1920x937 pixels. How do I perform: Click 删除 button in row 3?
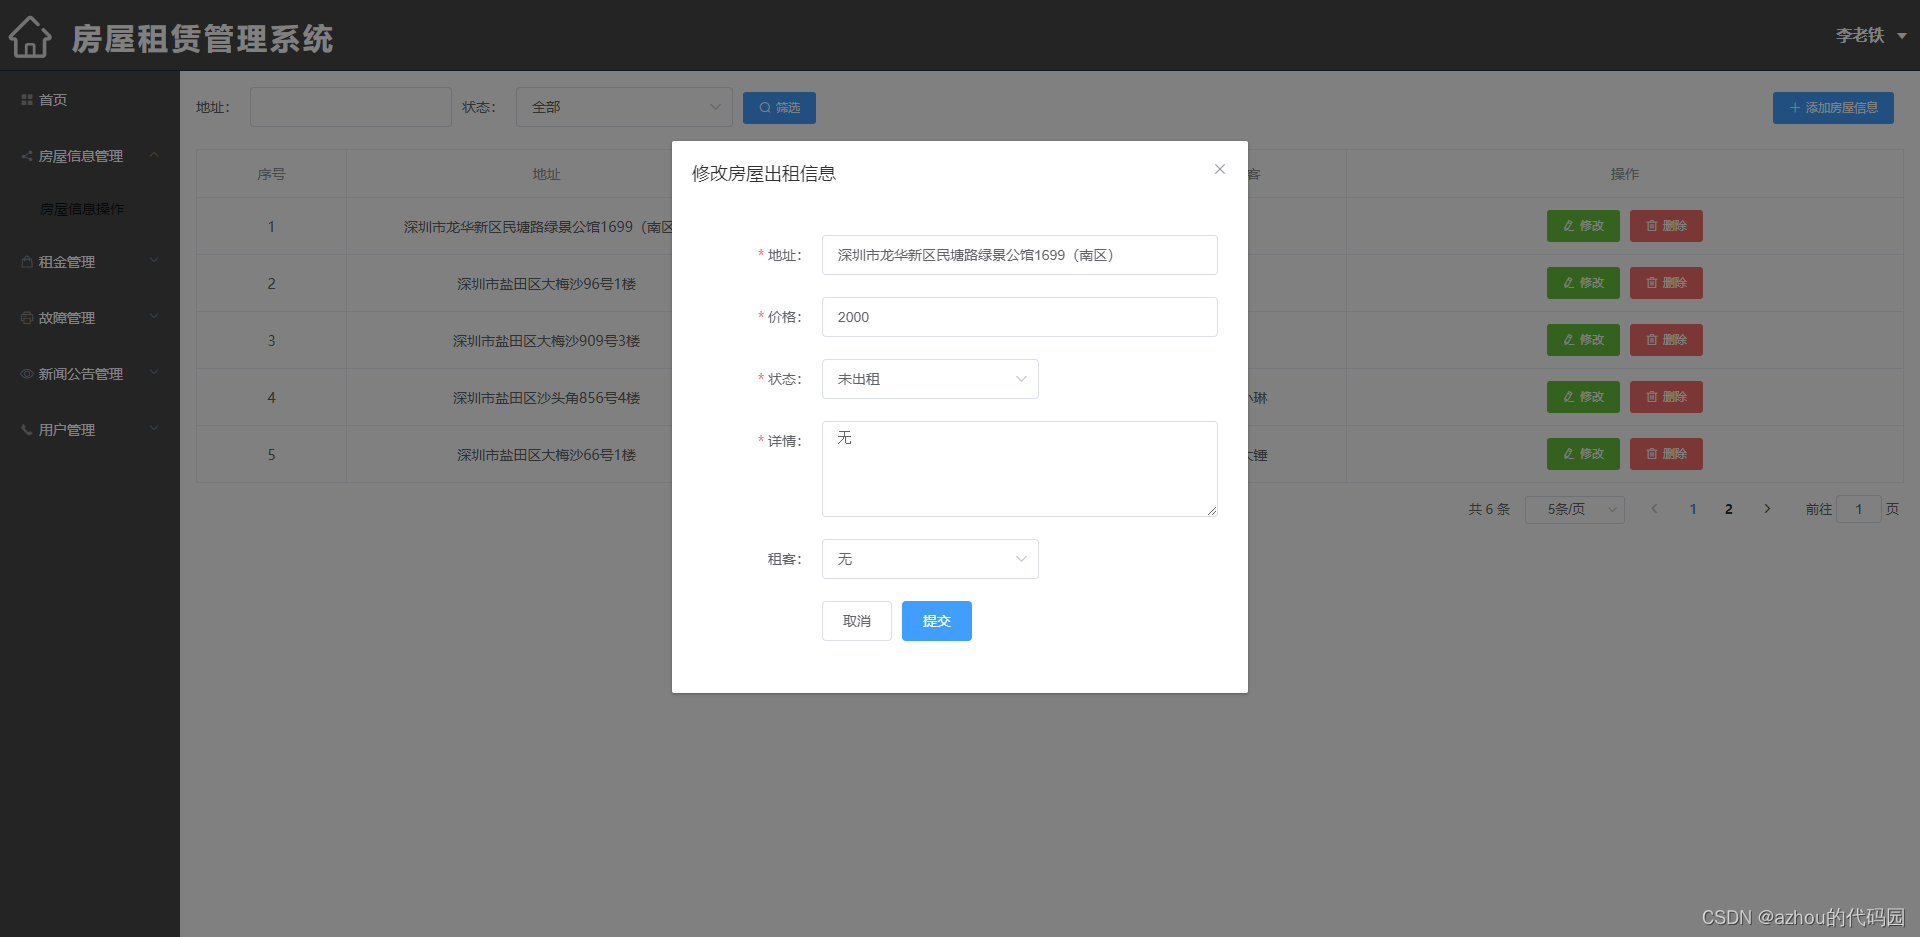[1666, 340]
